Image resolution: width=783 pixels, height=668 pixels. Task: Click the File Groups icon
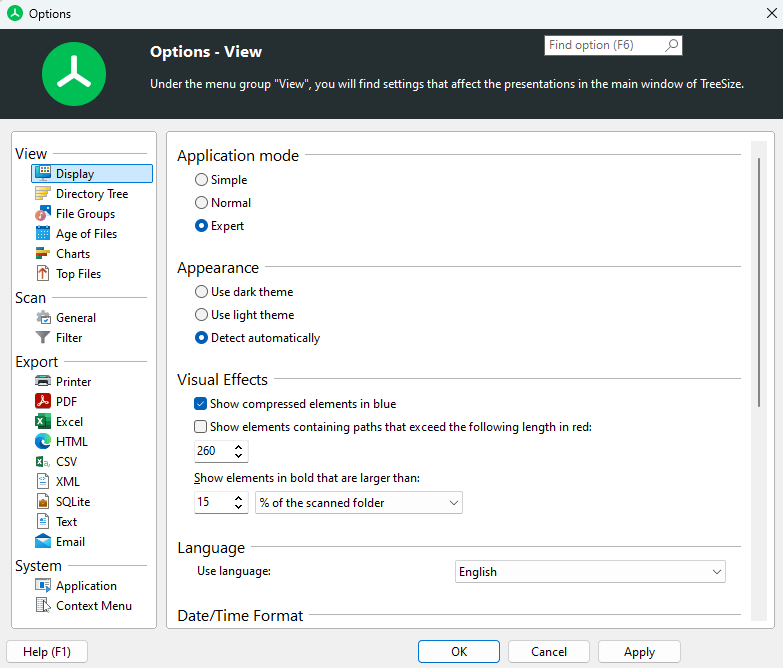point(43,213)
